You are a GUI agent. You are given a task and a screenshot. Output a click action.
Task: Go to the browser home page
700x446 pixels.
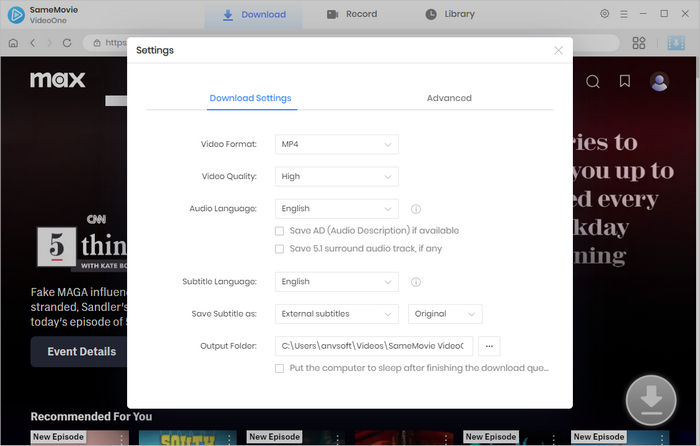(13, 43)
